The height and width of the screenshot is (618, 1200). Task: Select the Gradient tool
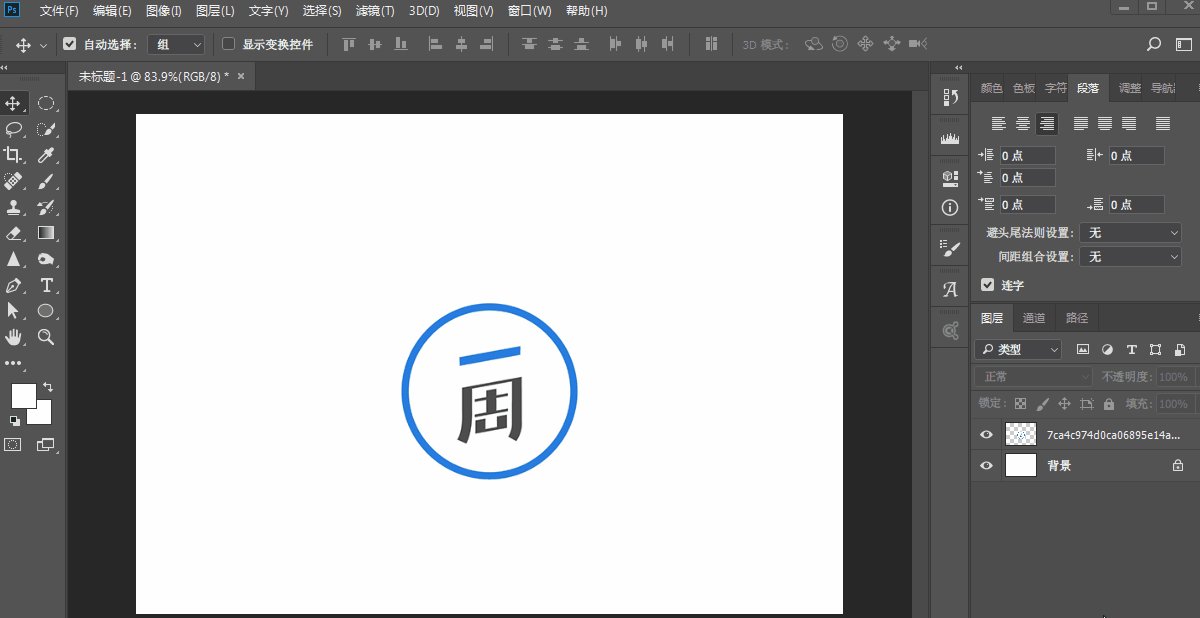tap(46, 233)
